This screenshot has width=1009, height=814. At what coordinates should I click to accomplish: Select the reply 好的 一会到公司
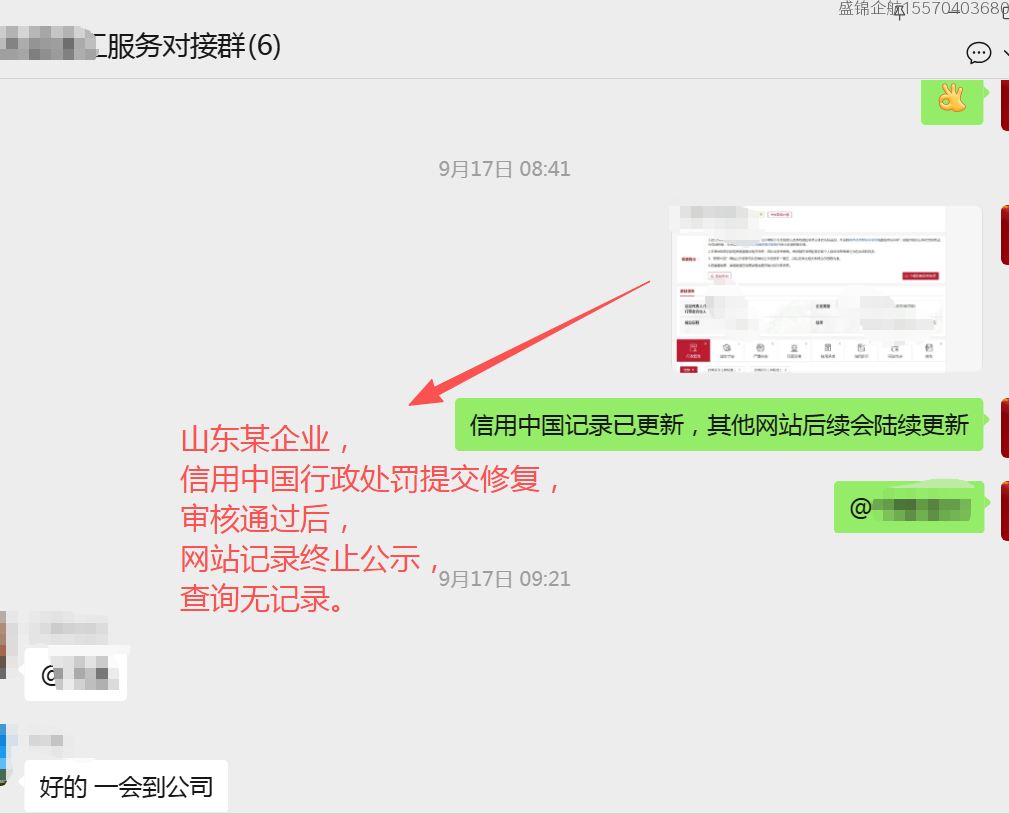[125, 786]
